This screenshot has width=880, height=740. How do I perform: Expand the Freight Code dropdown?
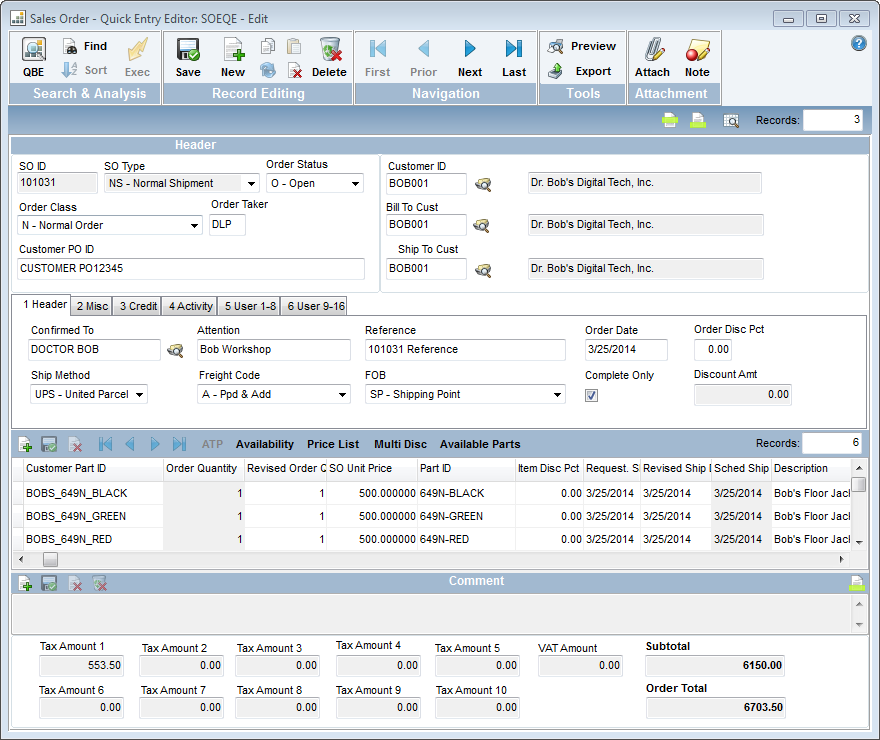342,394
